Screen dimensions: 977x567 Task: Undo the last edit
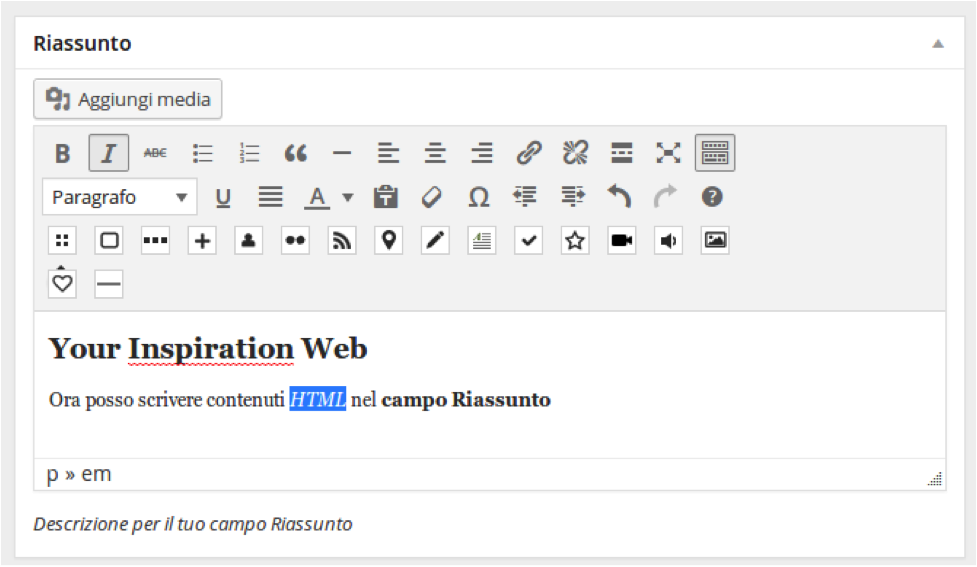coord(619,197)
